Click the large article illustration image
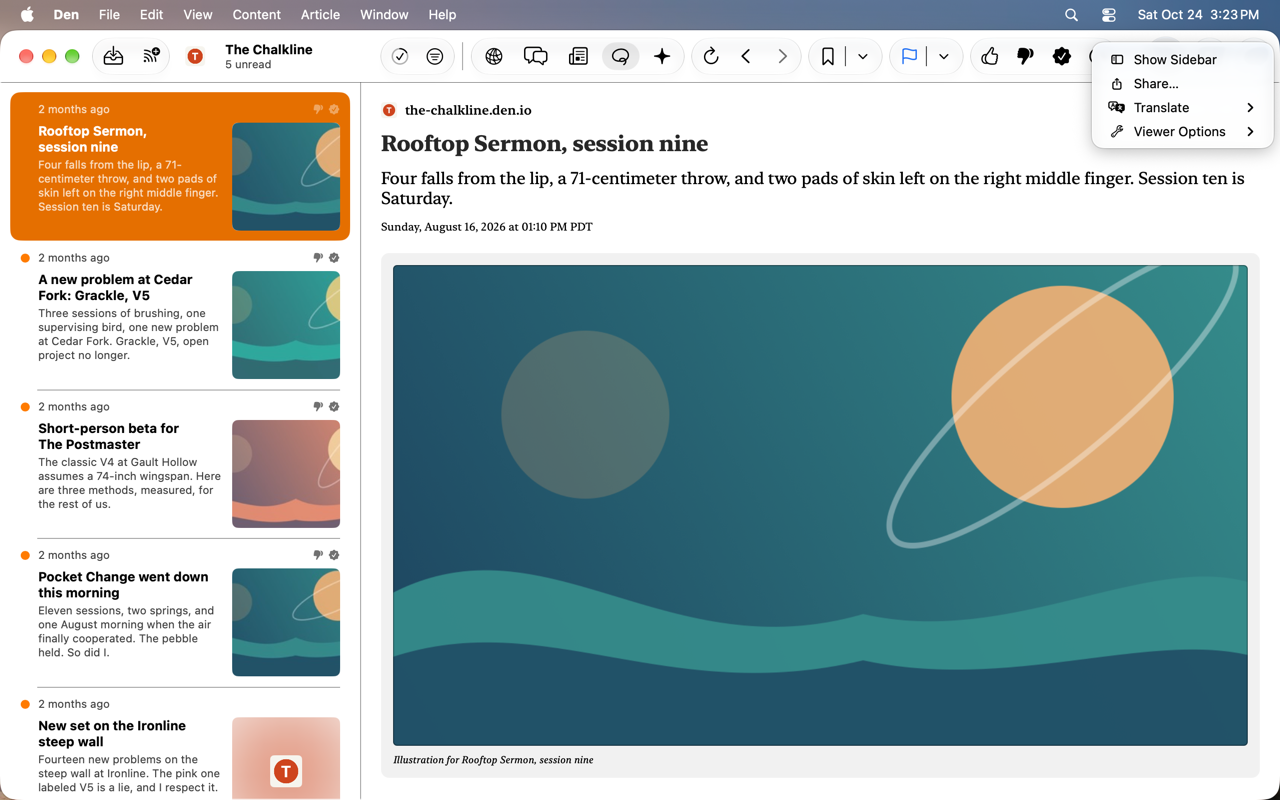The width and height of the screenshot is (1280, 800). pyautogui.click(x=820, y=505)
